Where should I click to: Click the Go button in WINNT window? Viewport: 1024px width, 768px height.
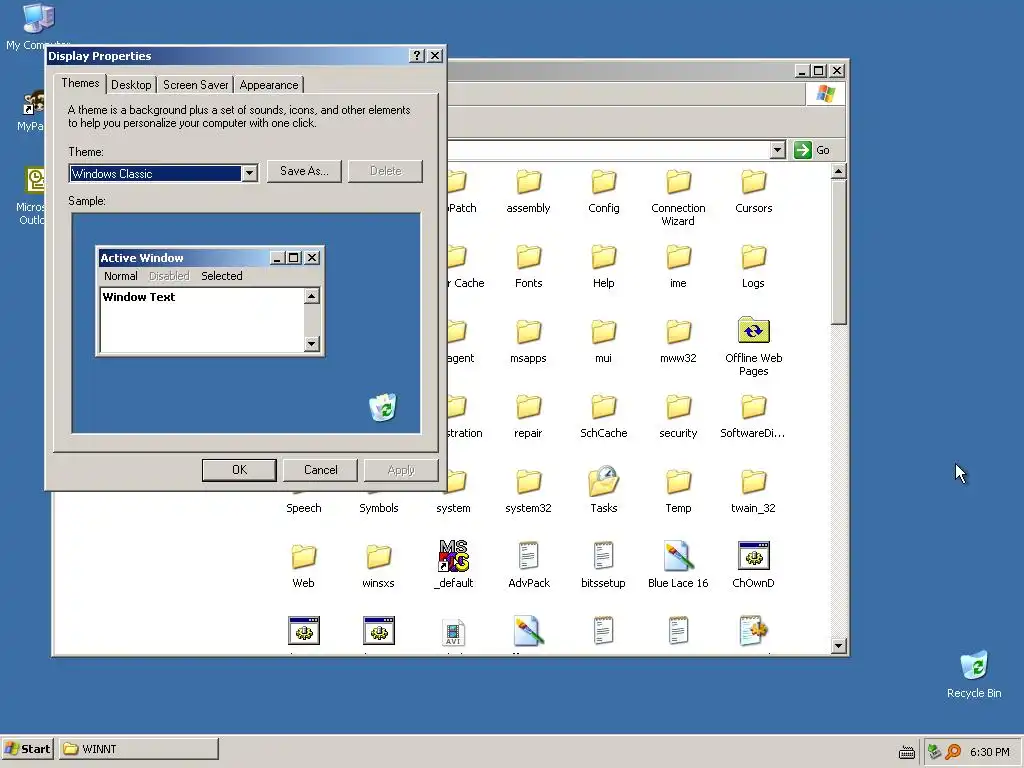click(812, 150)
